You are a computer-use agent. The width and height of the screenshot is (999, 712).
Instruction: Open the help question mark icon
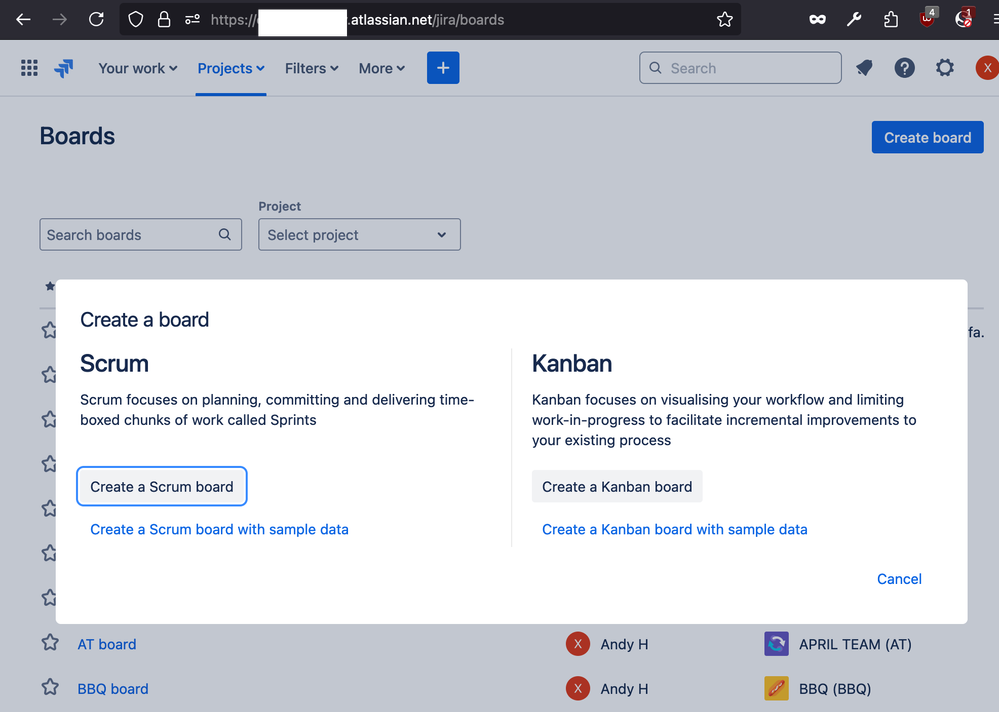click(904, 68)
